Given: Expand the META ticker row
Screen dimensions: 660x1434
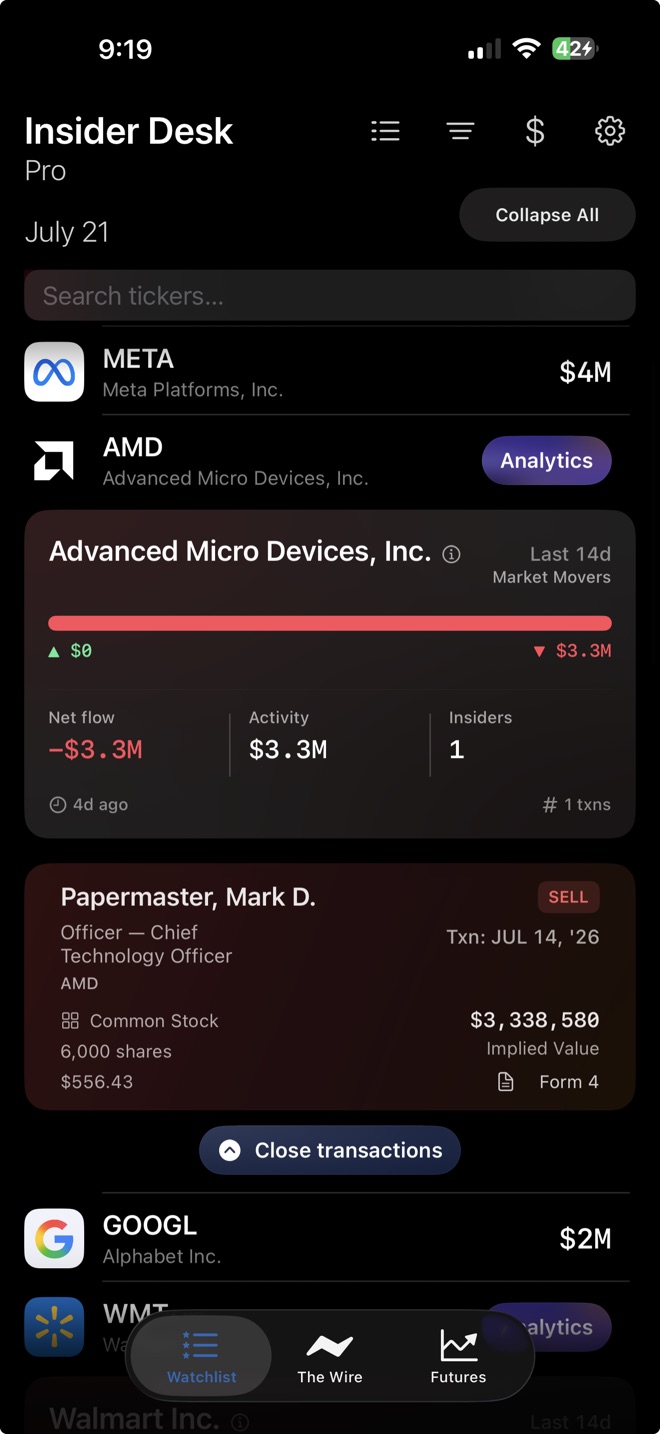Looking at the screenshot, I should pyautogui.click(x=330, y=372).
